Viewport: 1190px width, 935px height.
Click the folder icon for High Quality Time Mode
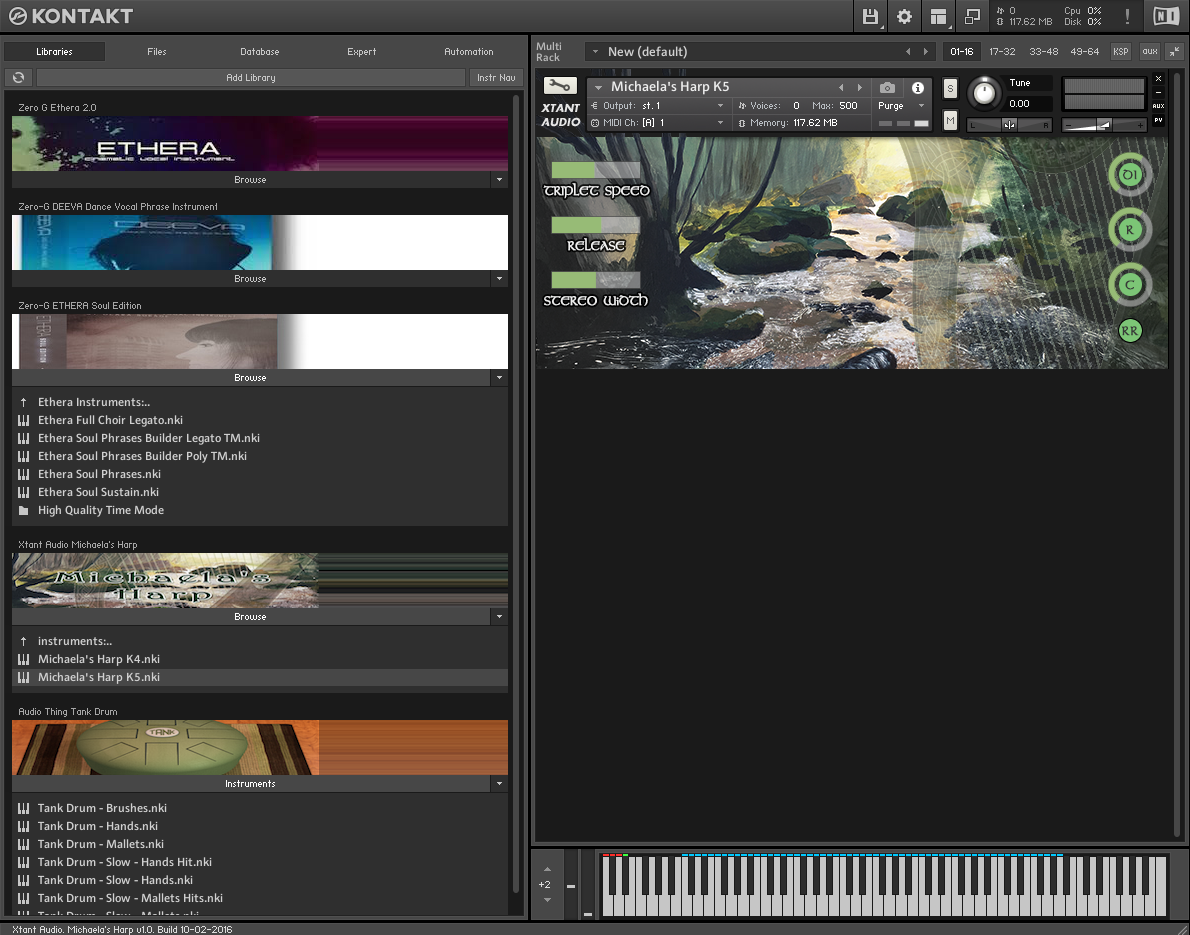[24, 511]
